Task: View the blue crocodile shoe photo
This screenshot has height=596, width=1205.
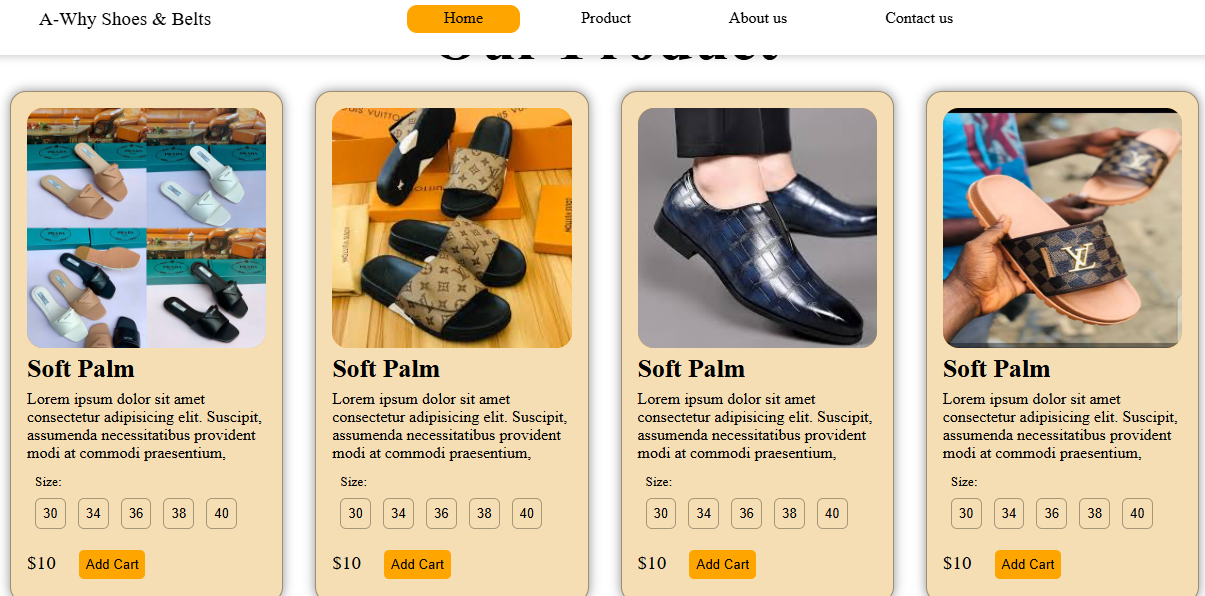Action: click(757, 228)
